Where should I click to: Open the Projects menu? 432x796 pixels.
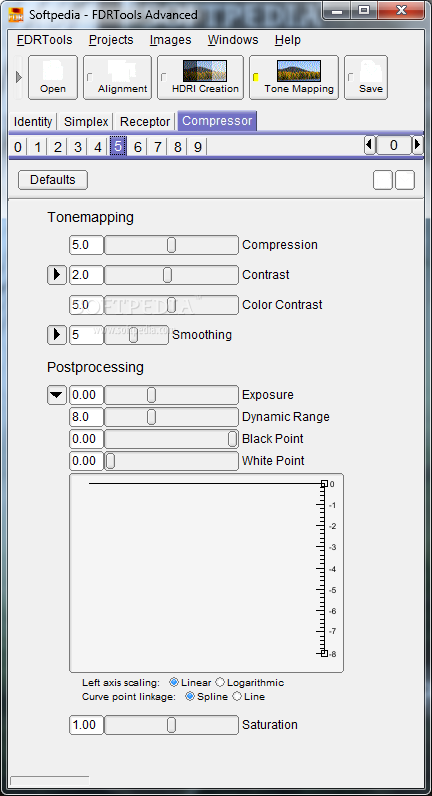pyautogui.click(x=111, y=40)
